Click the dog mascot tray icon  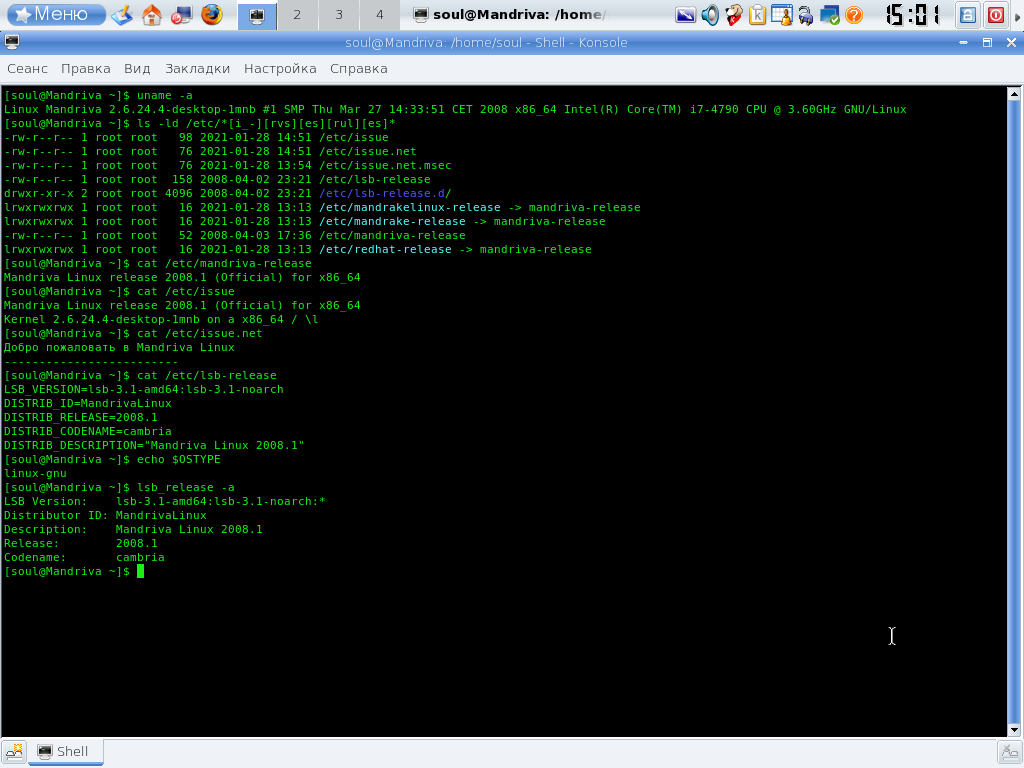click(x=734, y=15)
